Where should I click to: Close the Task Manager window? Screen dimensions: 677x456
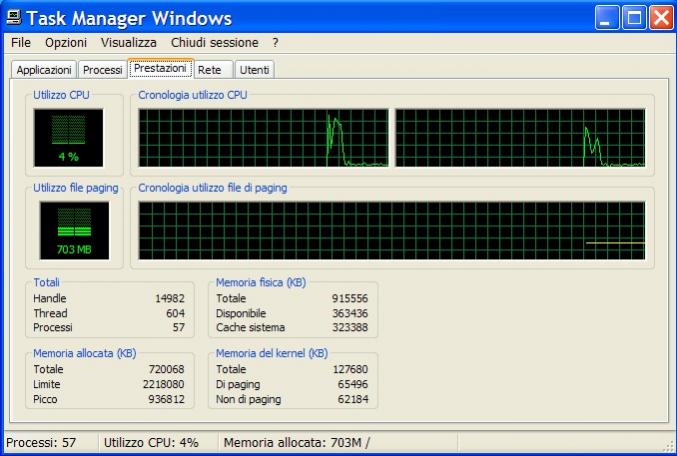(661, 18)
